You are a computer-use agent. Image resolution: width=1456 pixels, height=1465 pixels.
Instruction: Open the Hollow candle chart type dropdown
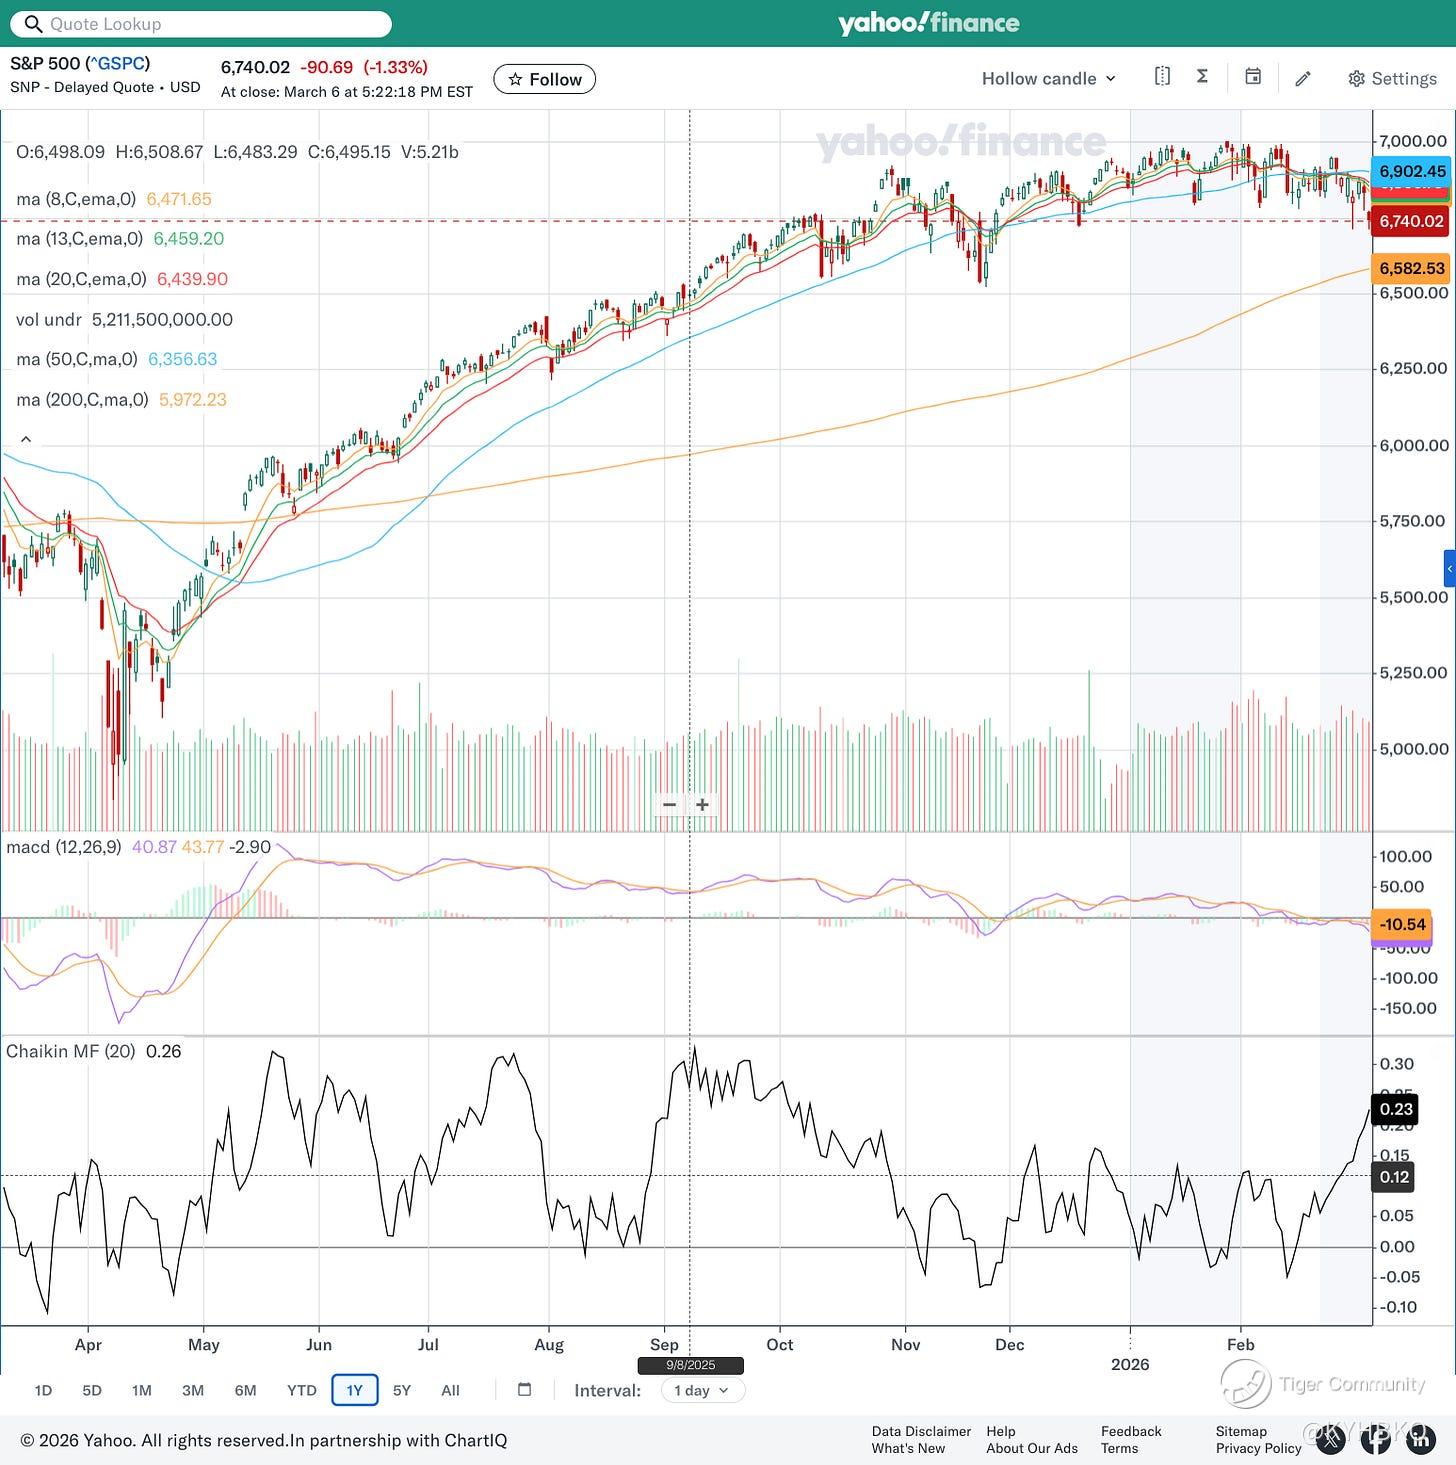coord(1048,78)
